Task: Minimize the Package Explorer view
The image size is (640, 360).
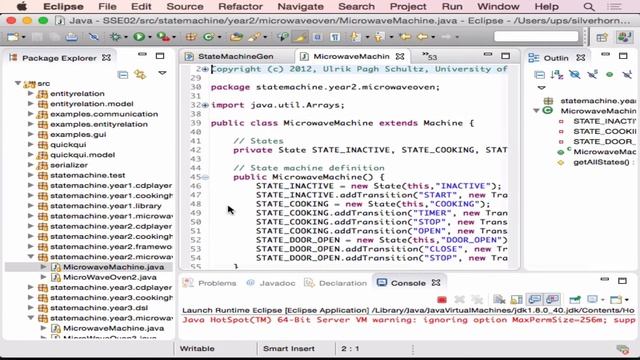Action: 142,55
